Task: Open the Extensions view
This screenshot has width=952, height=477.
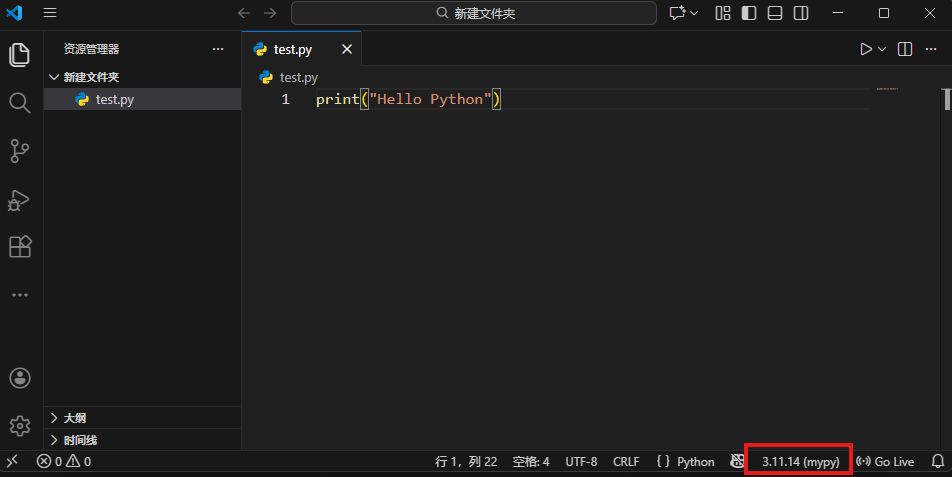Action: (20, 247)
